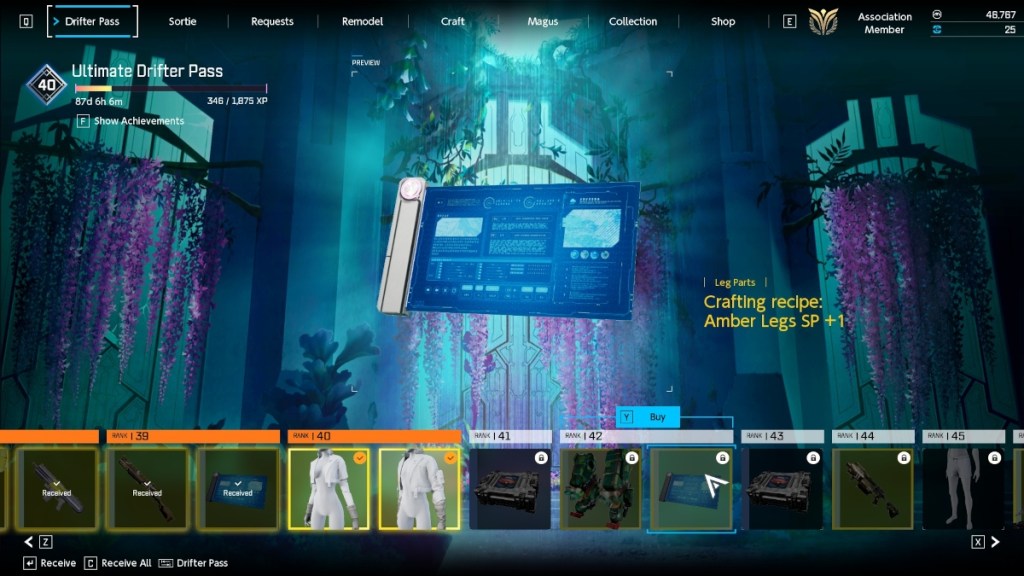Toggle the second rank 40 white outfit checkmark
The height and width of the screenshot is (576, 1024).
click(449, 458)
